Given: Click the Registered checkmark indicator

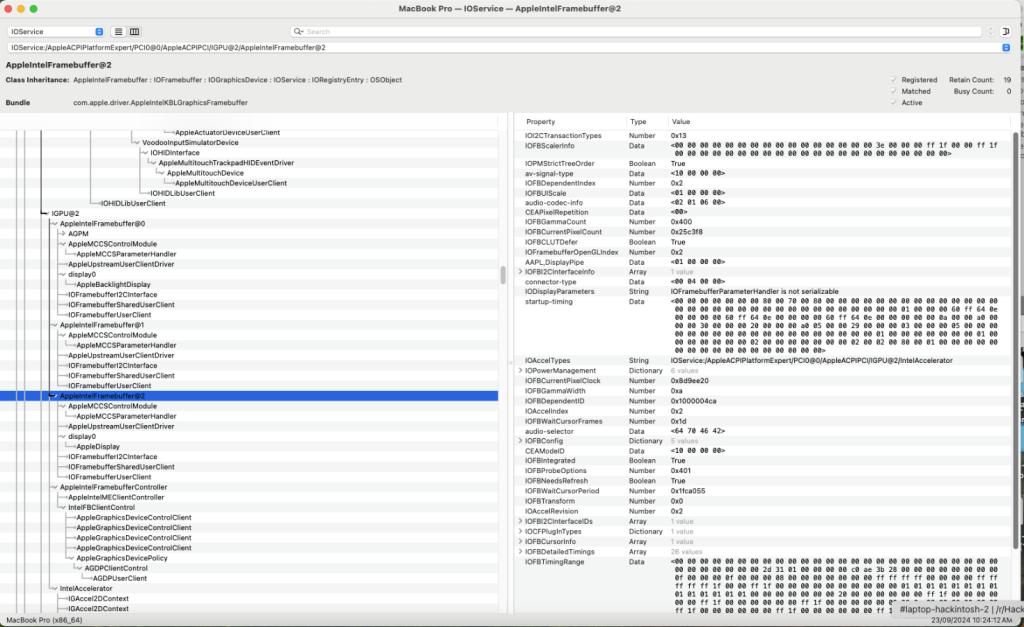Looking at the screenshot, I should point(893,80).
